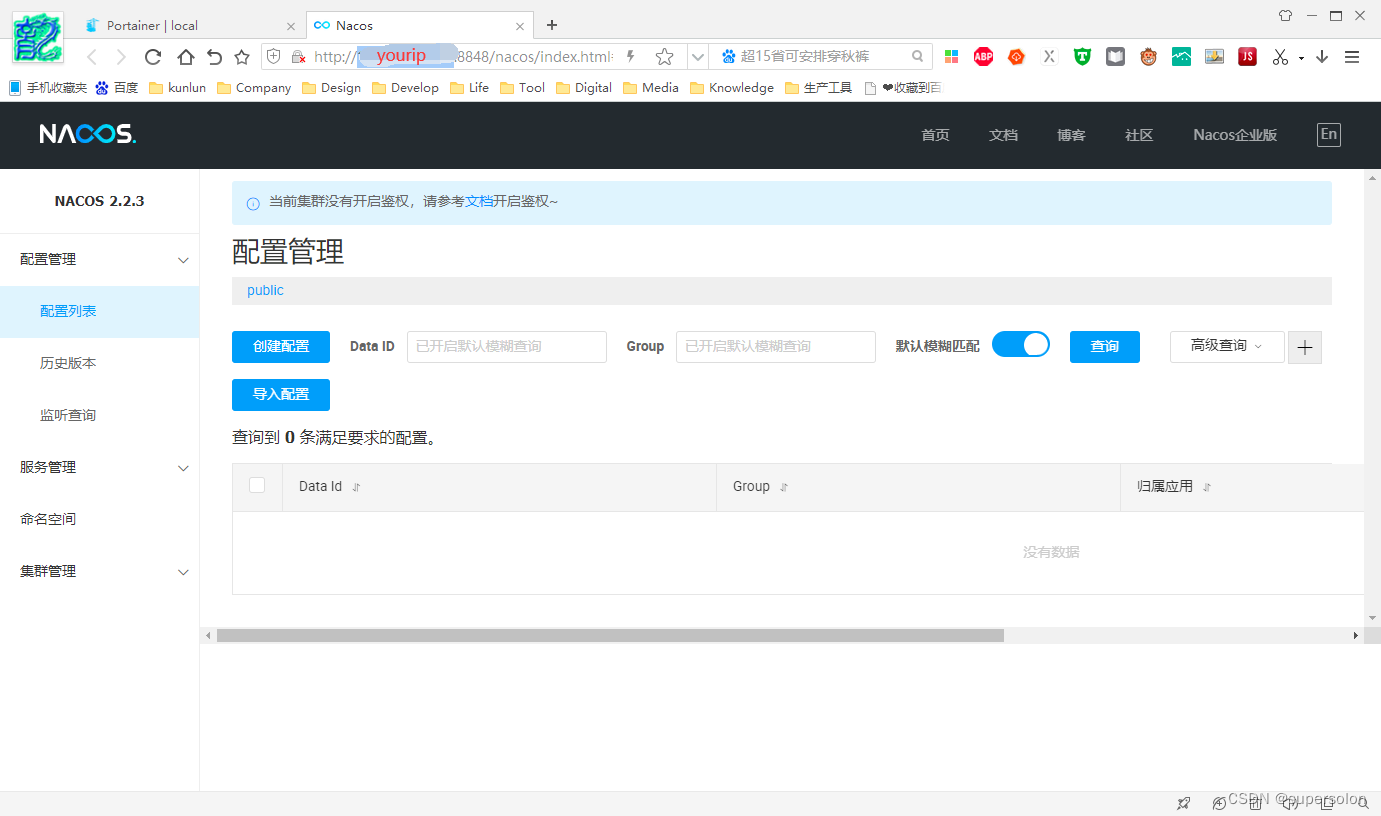Click the monkey extension icon
This screenshot has height=816, width=1381.
tap(1148, 57)
